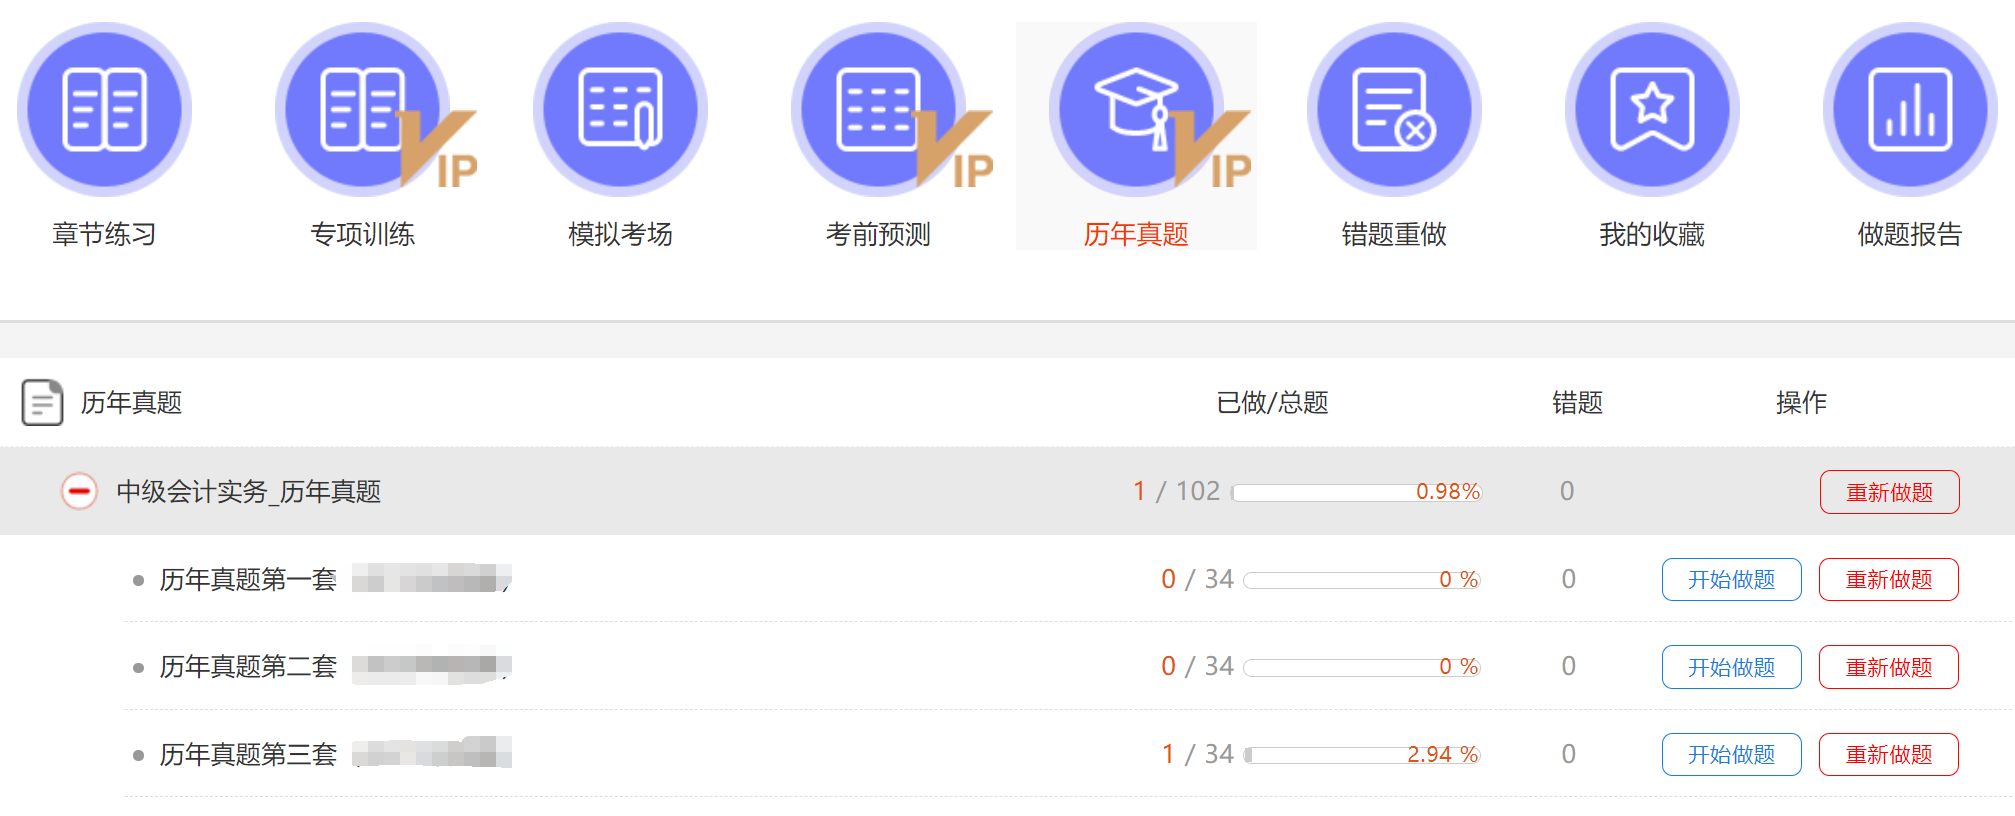The width and height of the screenshot is (2015, 816).
Task: Open the 错题重做 wrong questions icon
Action: coord(1394,110)
